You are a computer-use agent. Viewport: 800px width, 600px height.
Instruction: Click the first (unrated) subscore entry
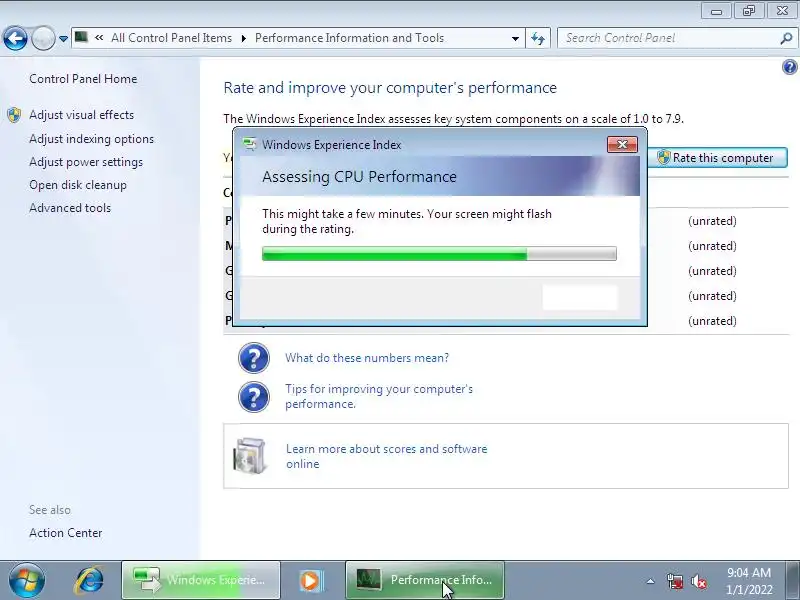[x=712, y=221]
